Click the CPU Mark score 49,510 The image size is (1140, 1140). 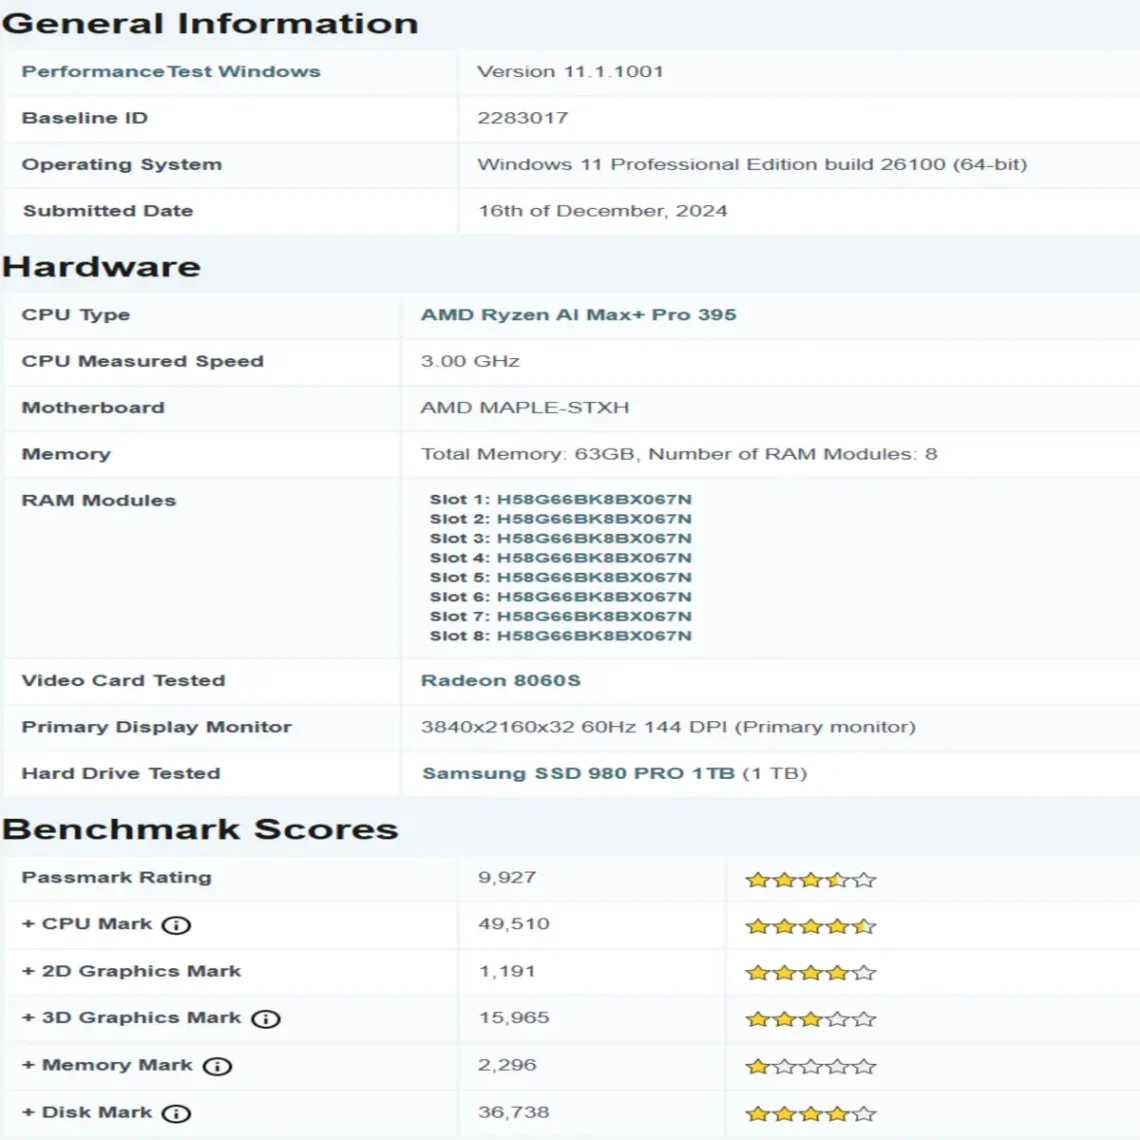(x=513, y=924)
